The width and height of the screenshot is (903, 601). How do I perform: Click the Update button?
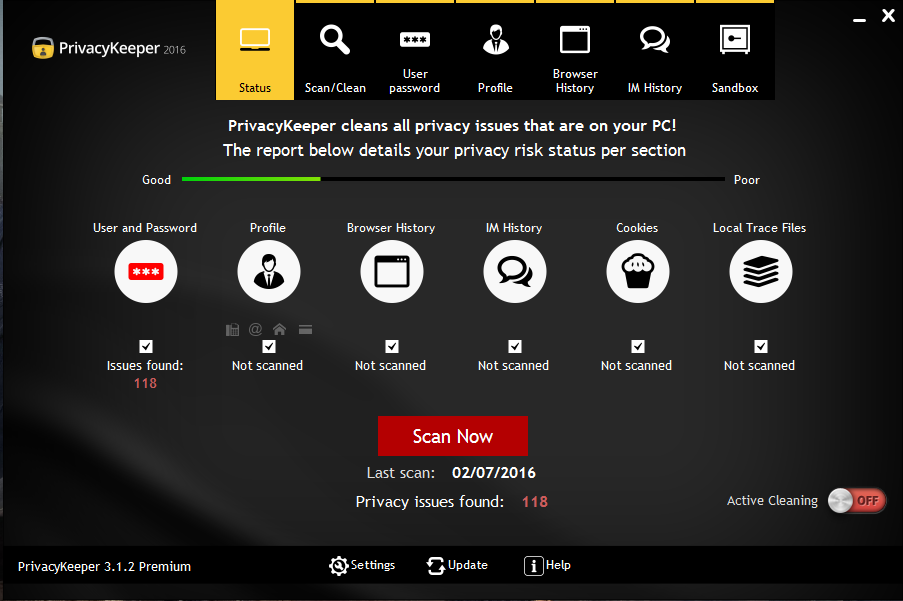[457, 566]
